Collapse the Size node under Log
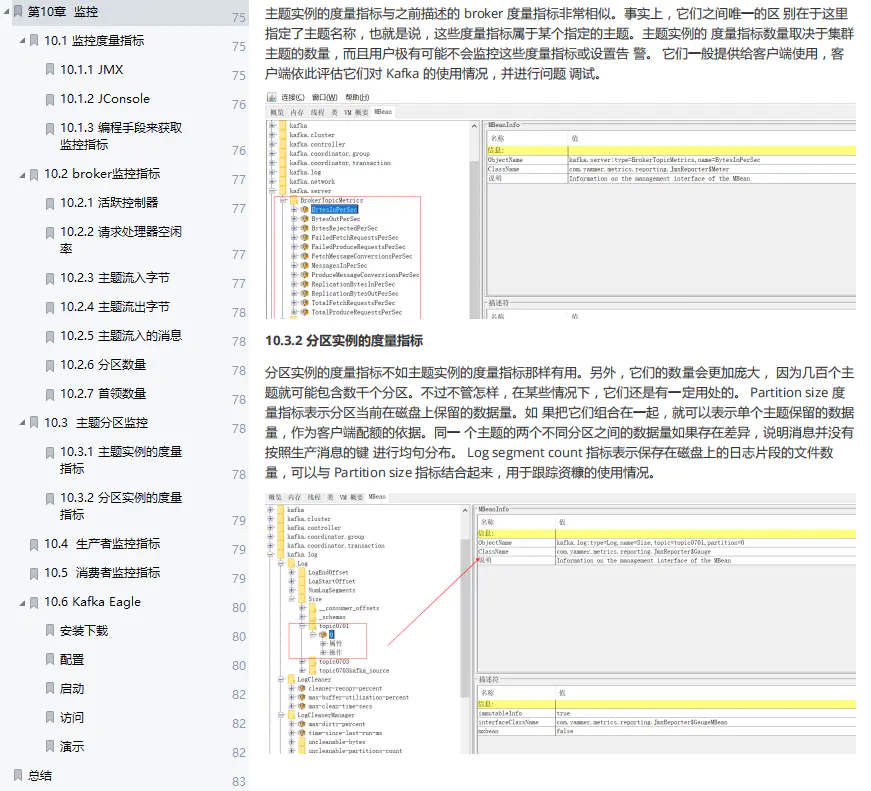Viewport: 871px width, 791px height. point(291,599)
